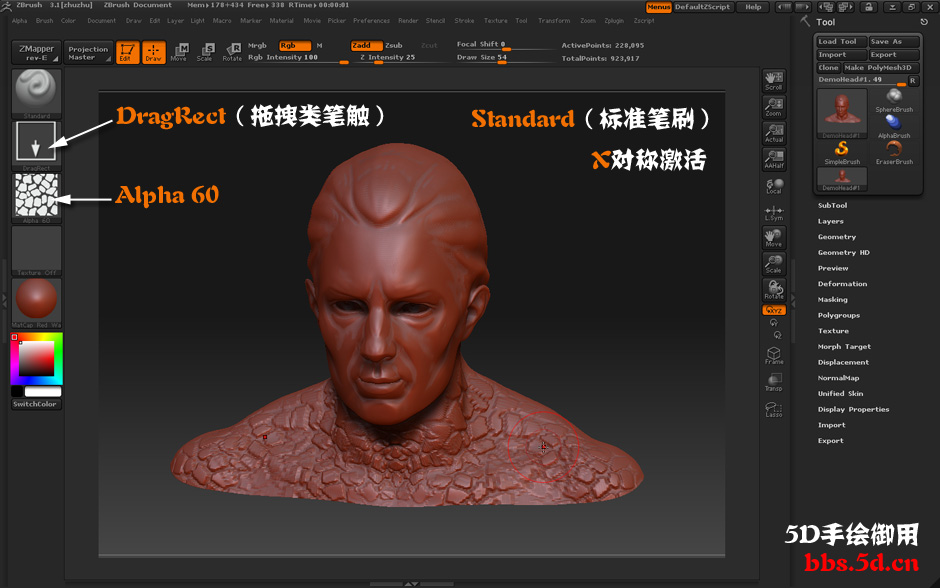
Task: Open the Alpha 60 selector
Action: [37, 198]
